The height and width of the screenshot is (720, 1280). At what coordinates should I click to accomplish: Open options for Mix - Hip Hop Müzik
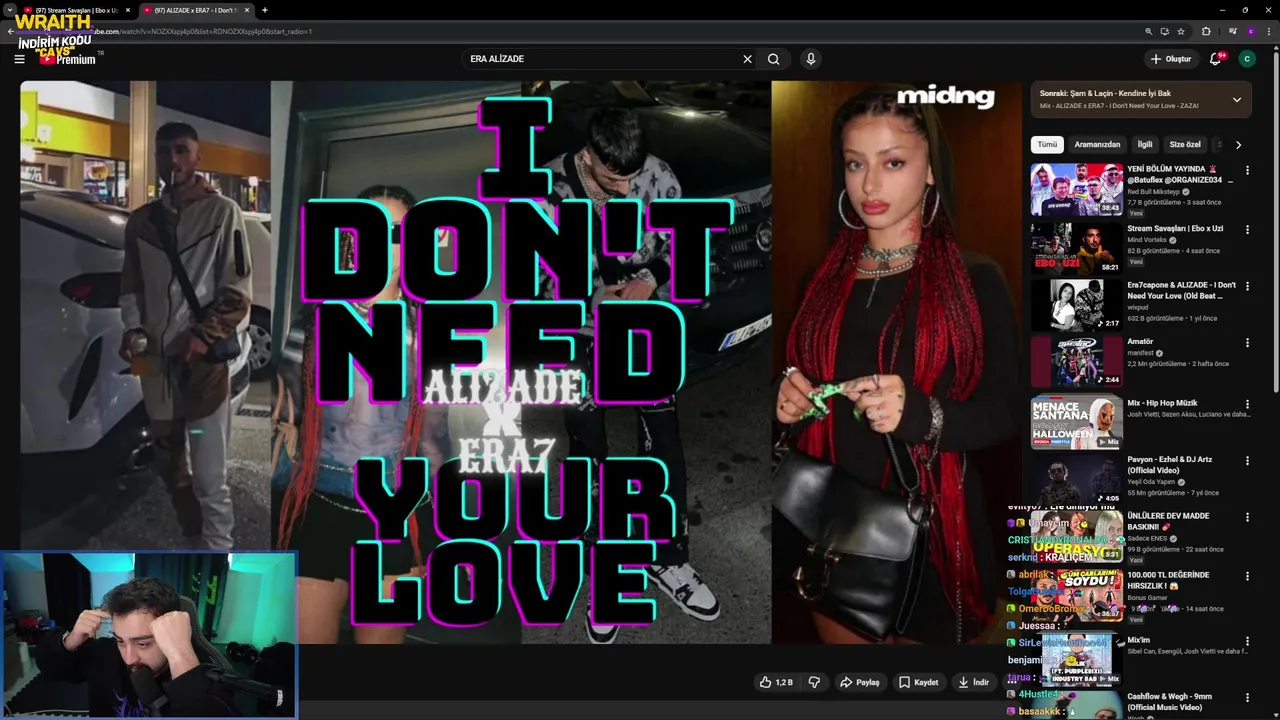click(x=1247, y=404)
